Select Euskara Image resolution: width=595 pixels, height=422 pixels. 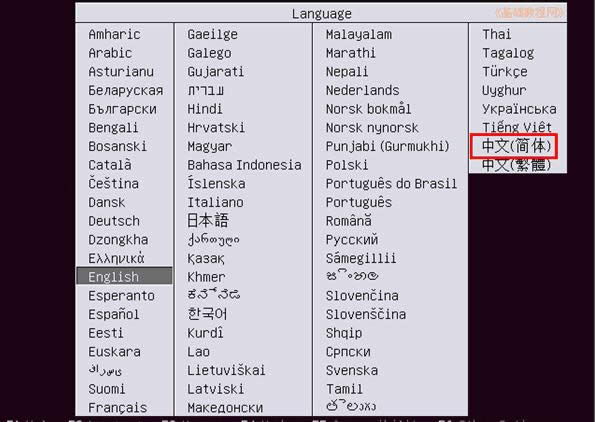pos(114,352)
